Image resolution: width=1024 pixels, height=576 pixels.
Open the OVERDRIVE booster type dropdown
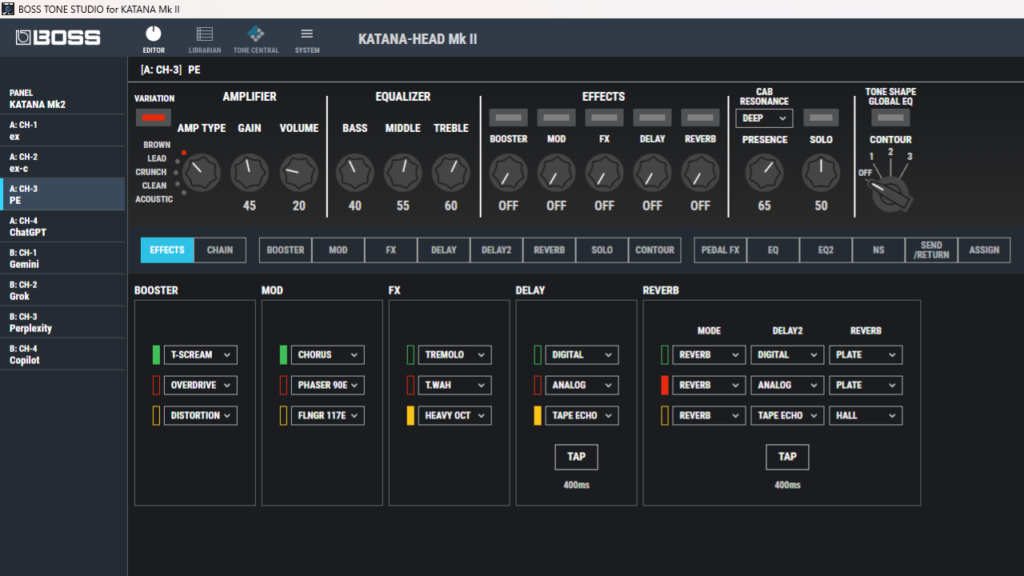200,385
